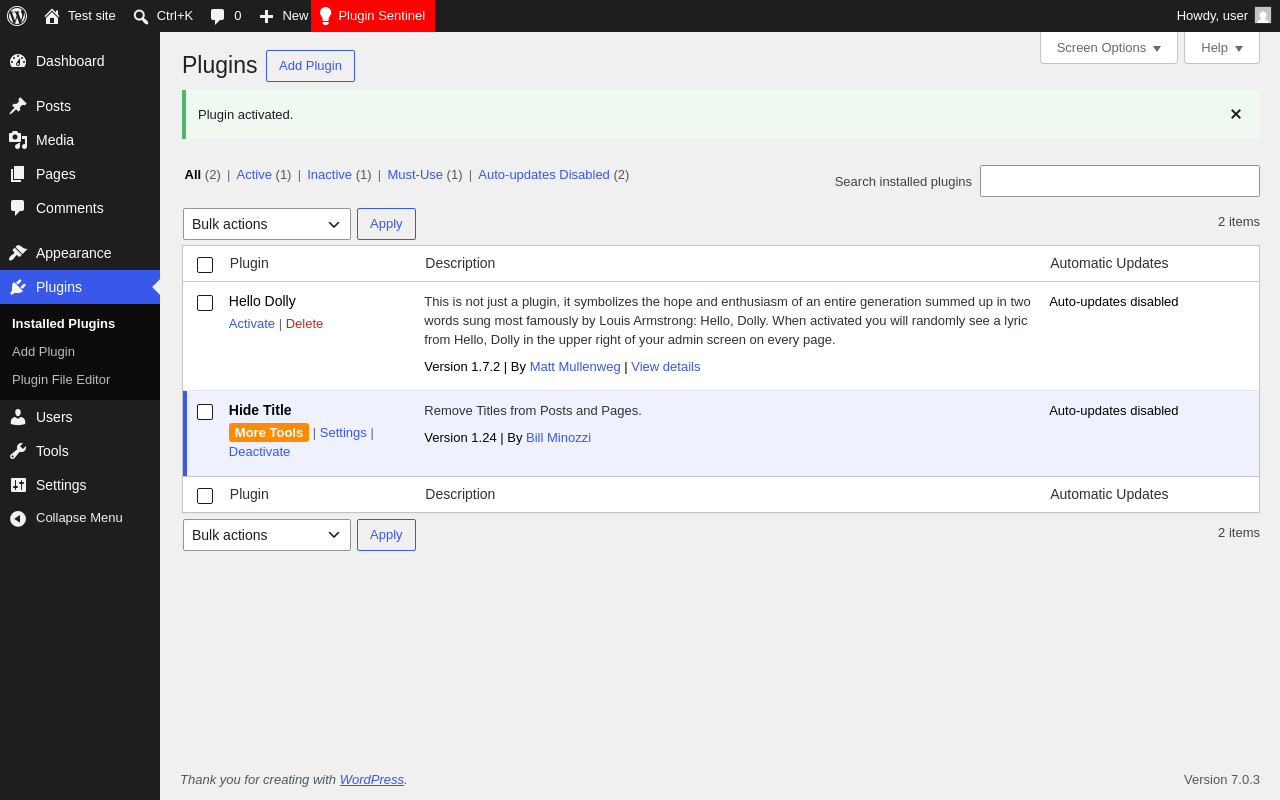Screen dimensions: 1280x800
Task: Click the Tools wrench icon
Action: point(18,451)
